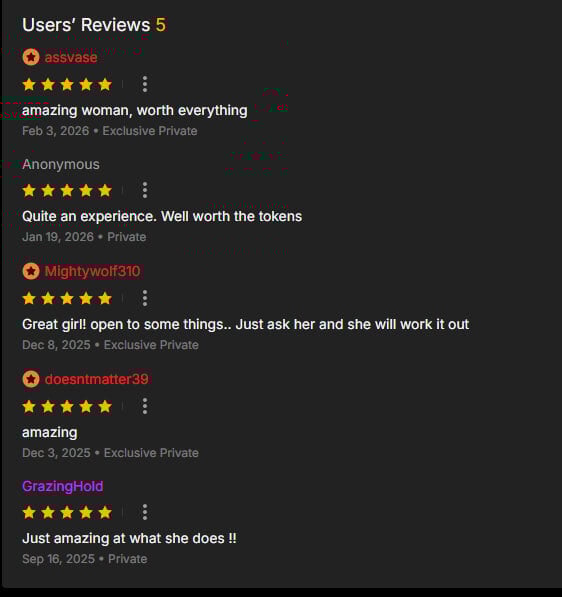This screenshot has height=597, width=562.
Task: Open doesntmatter39's user profile link
Action: tap(97, 379)
